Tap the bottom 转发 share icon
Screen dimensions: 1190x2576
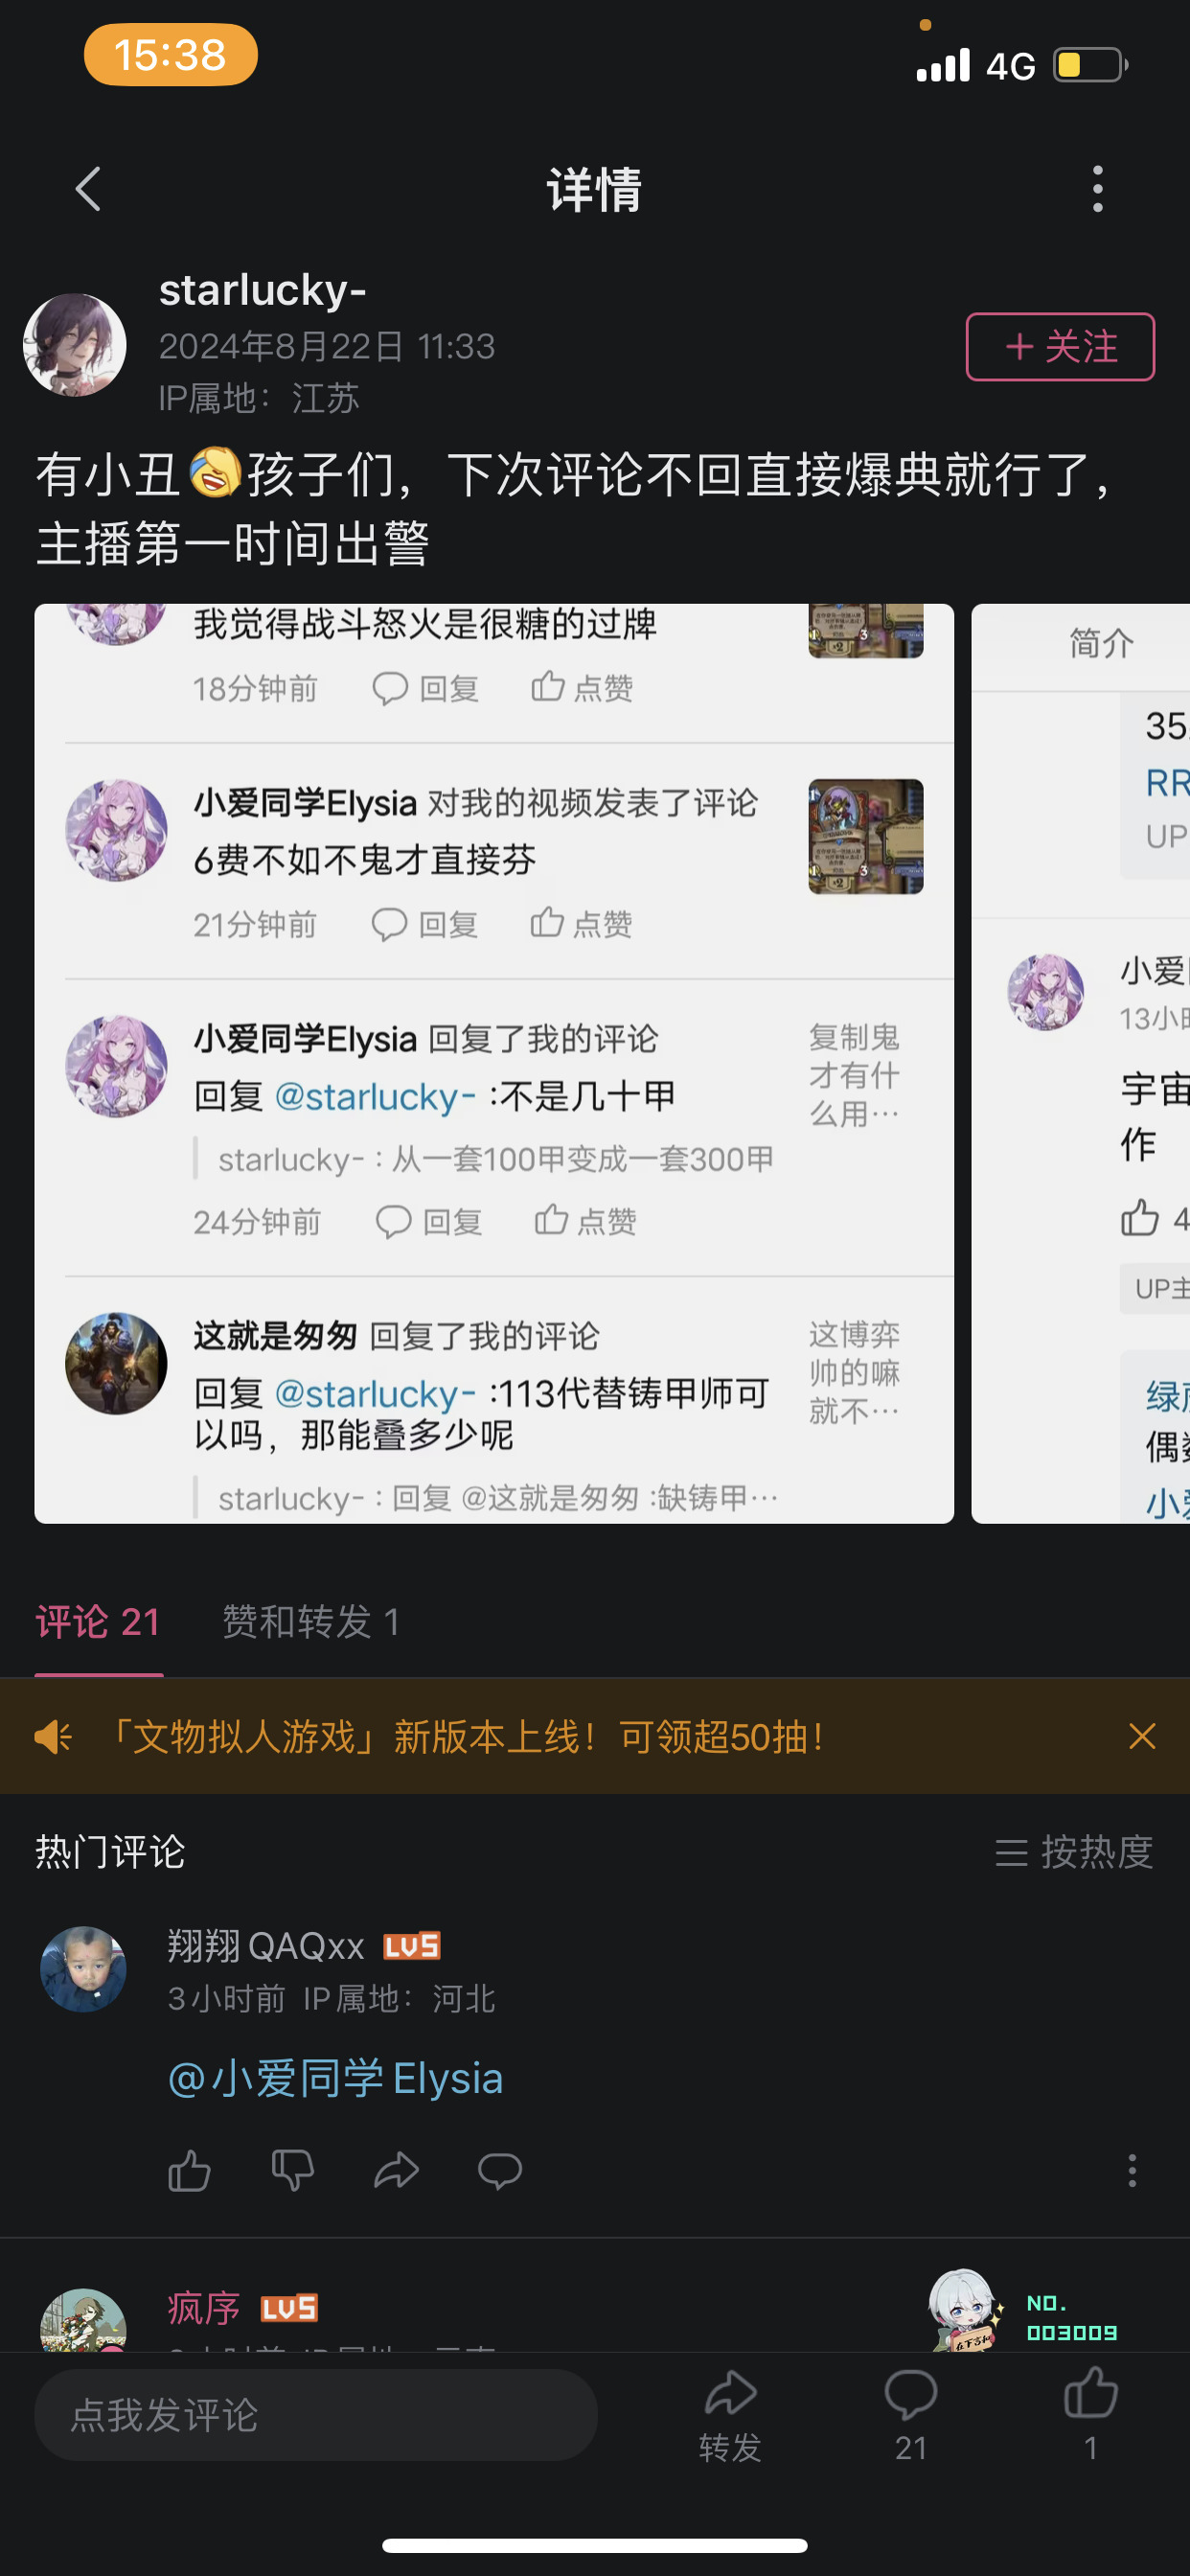click(730, 2416)
